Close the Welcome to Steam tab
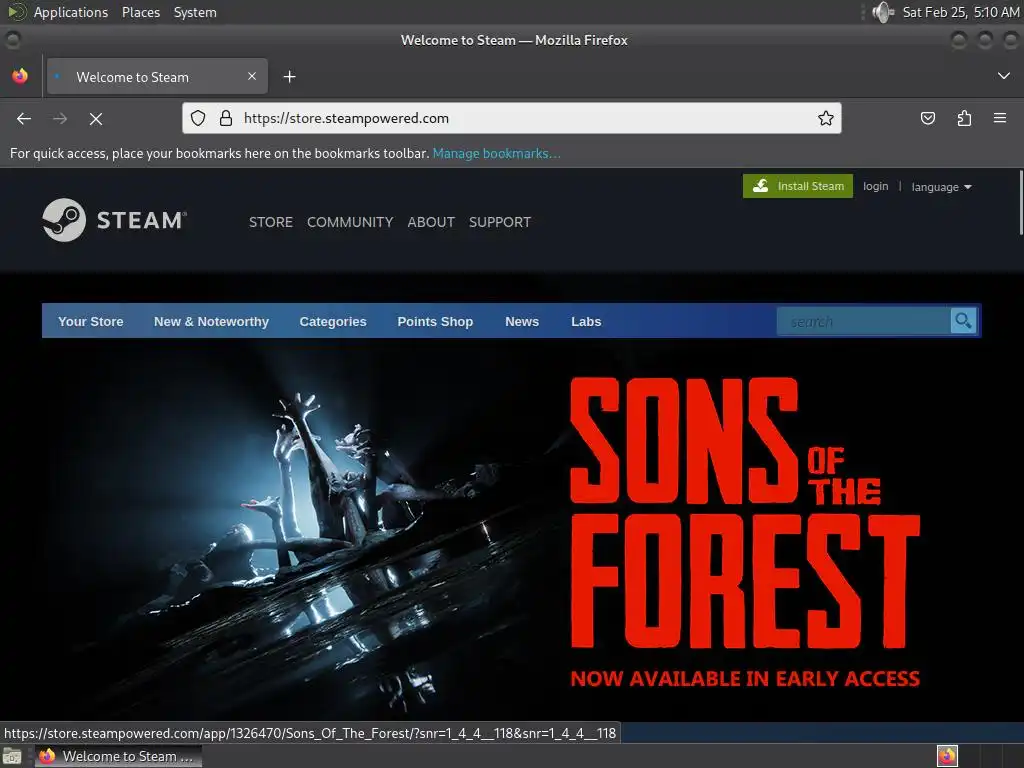The width and height of the screenshot is (1024, 768). point(252,76)
